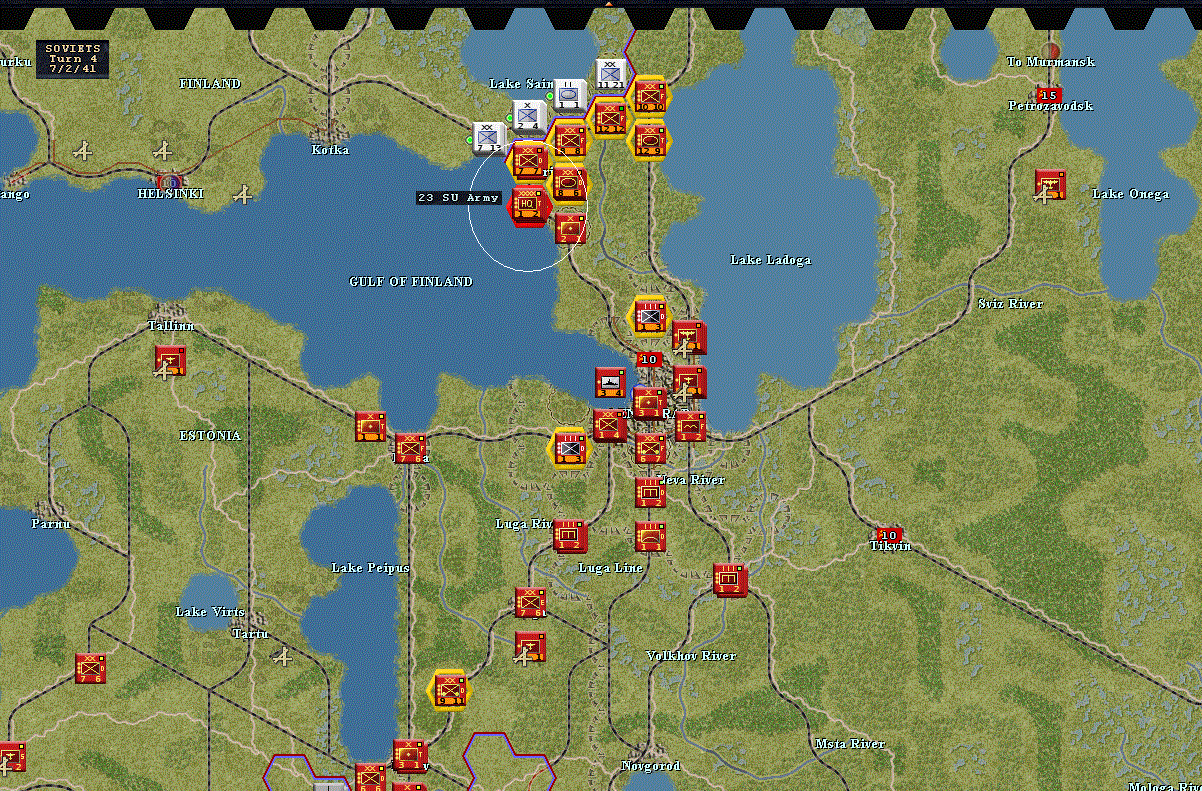Image resolution: width=1202 pixels, height=791 pixels.
Task: Click the Lake Peipus label
Action: 370,568
